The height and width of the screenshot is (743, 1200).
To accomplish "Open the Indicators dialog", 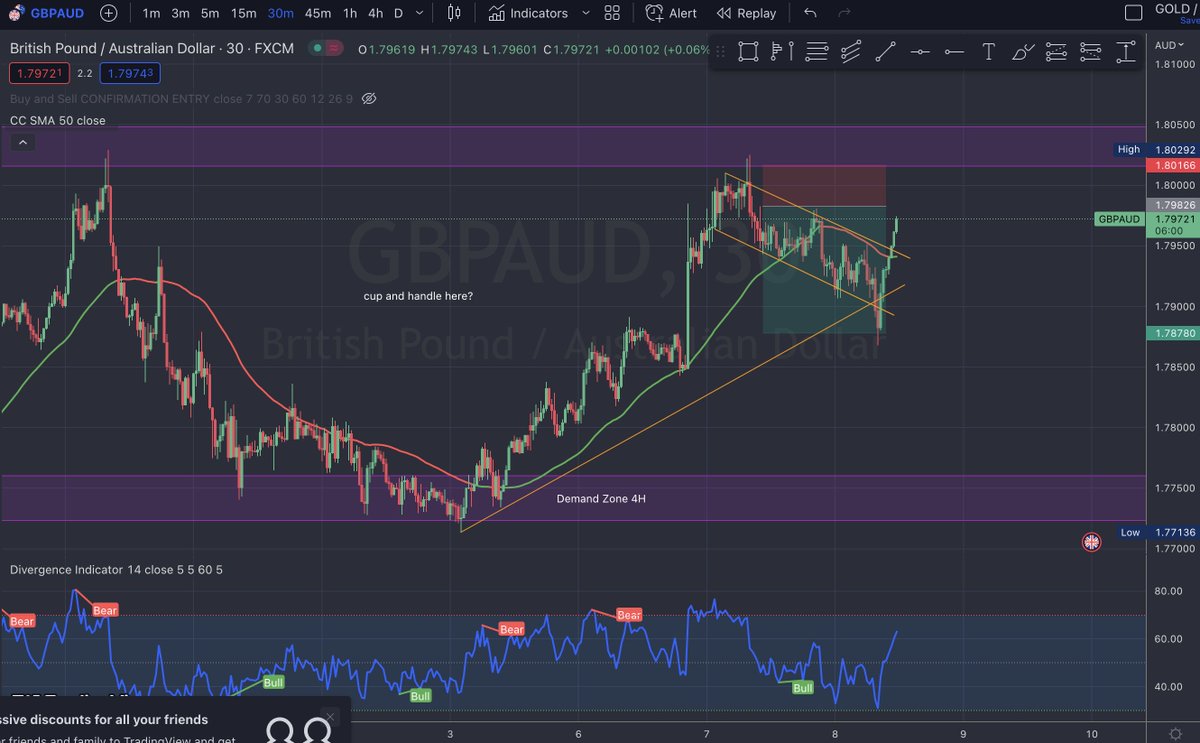I will point(528,13).
